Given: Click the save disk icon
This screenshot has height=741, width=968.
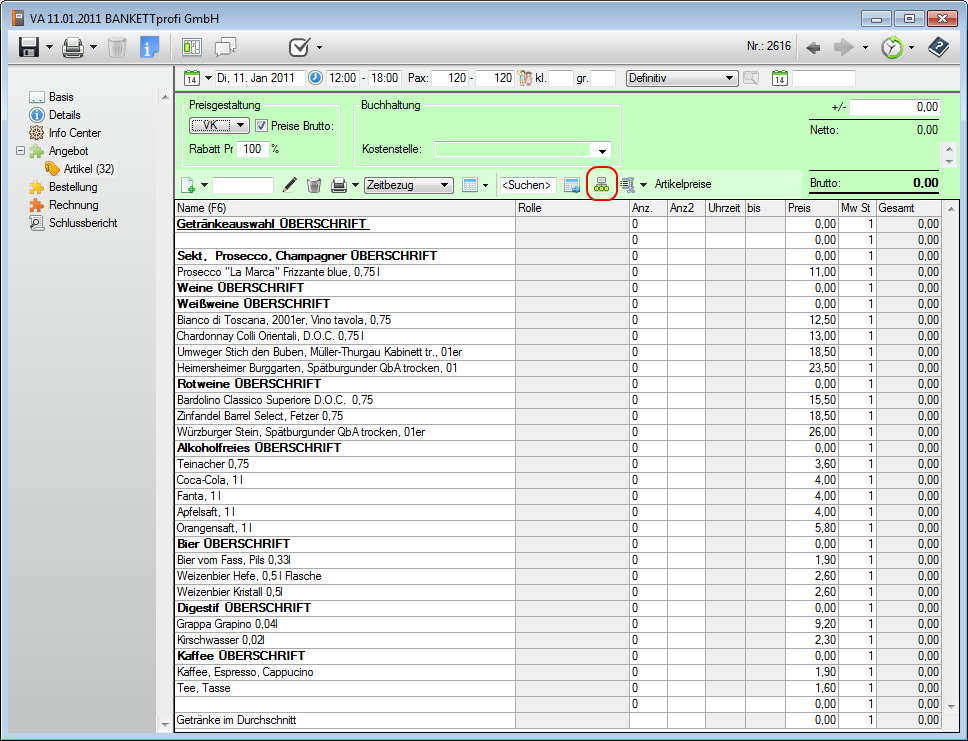Looking at the screenshot, I should 28,47.
